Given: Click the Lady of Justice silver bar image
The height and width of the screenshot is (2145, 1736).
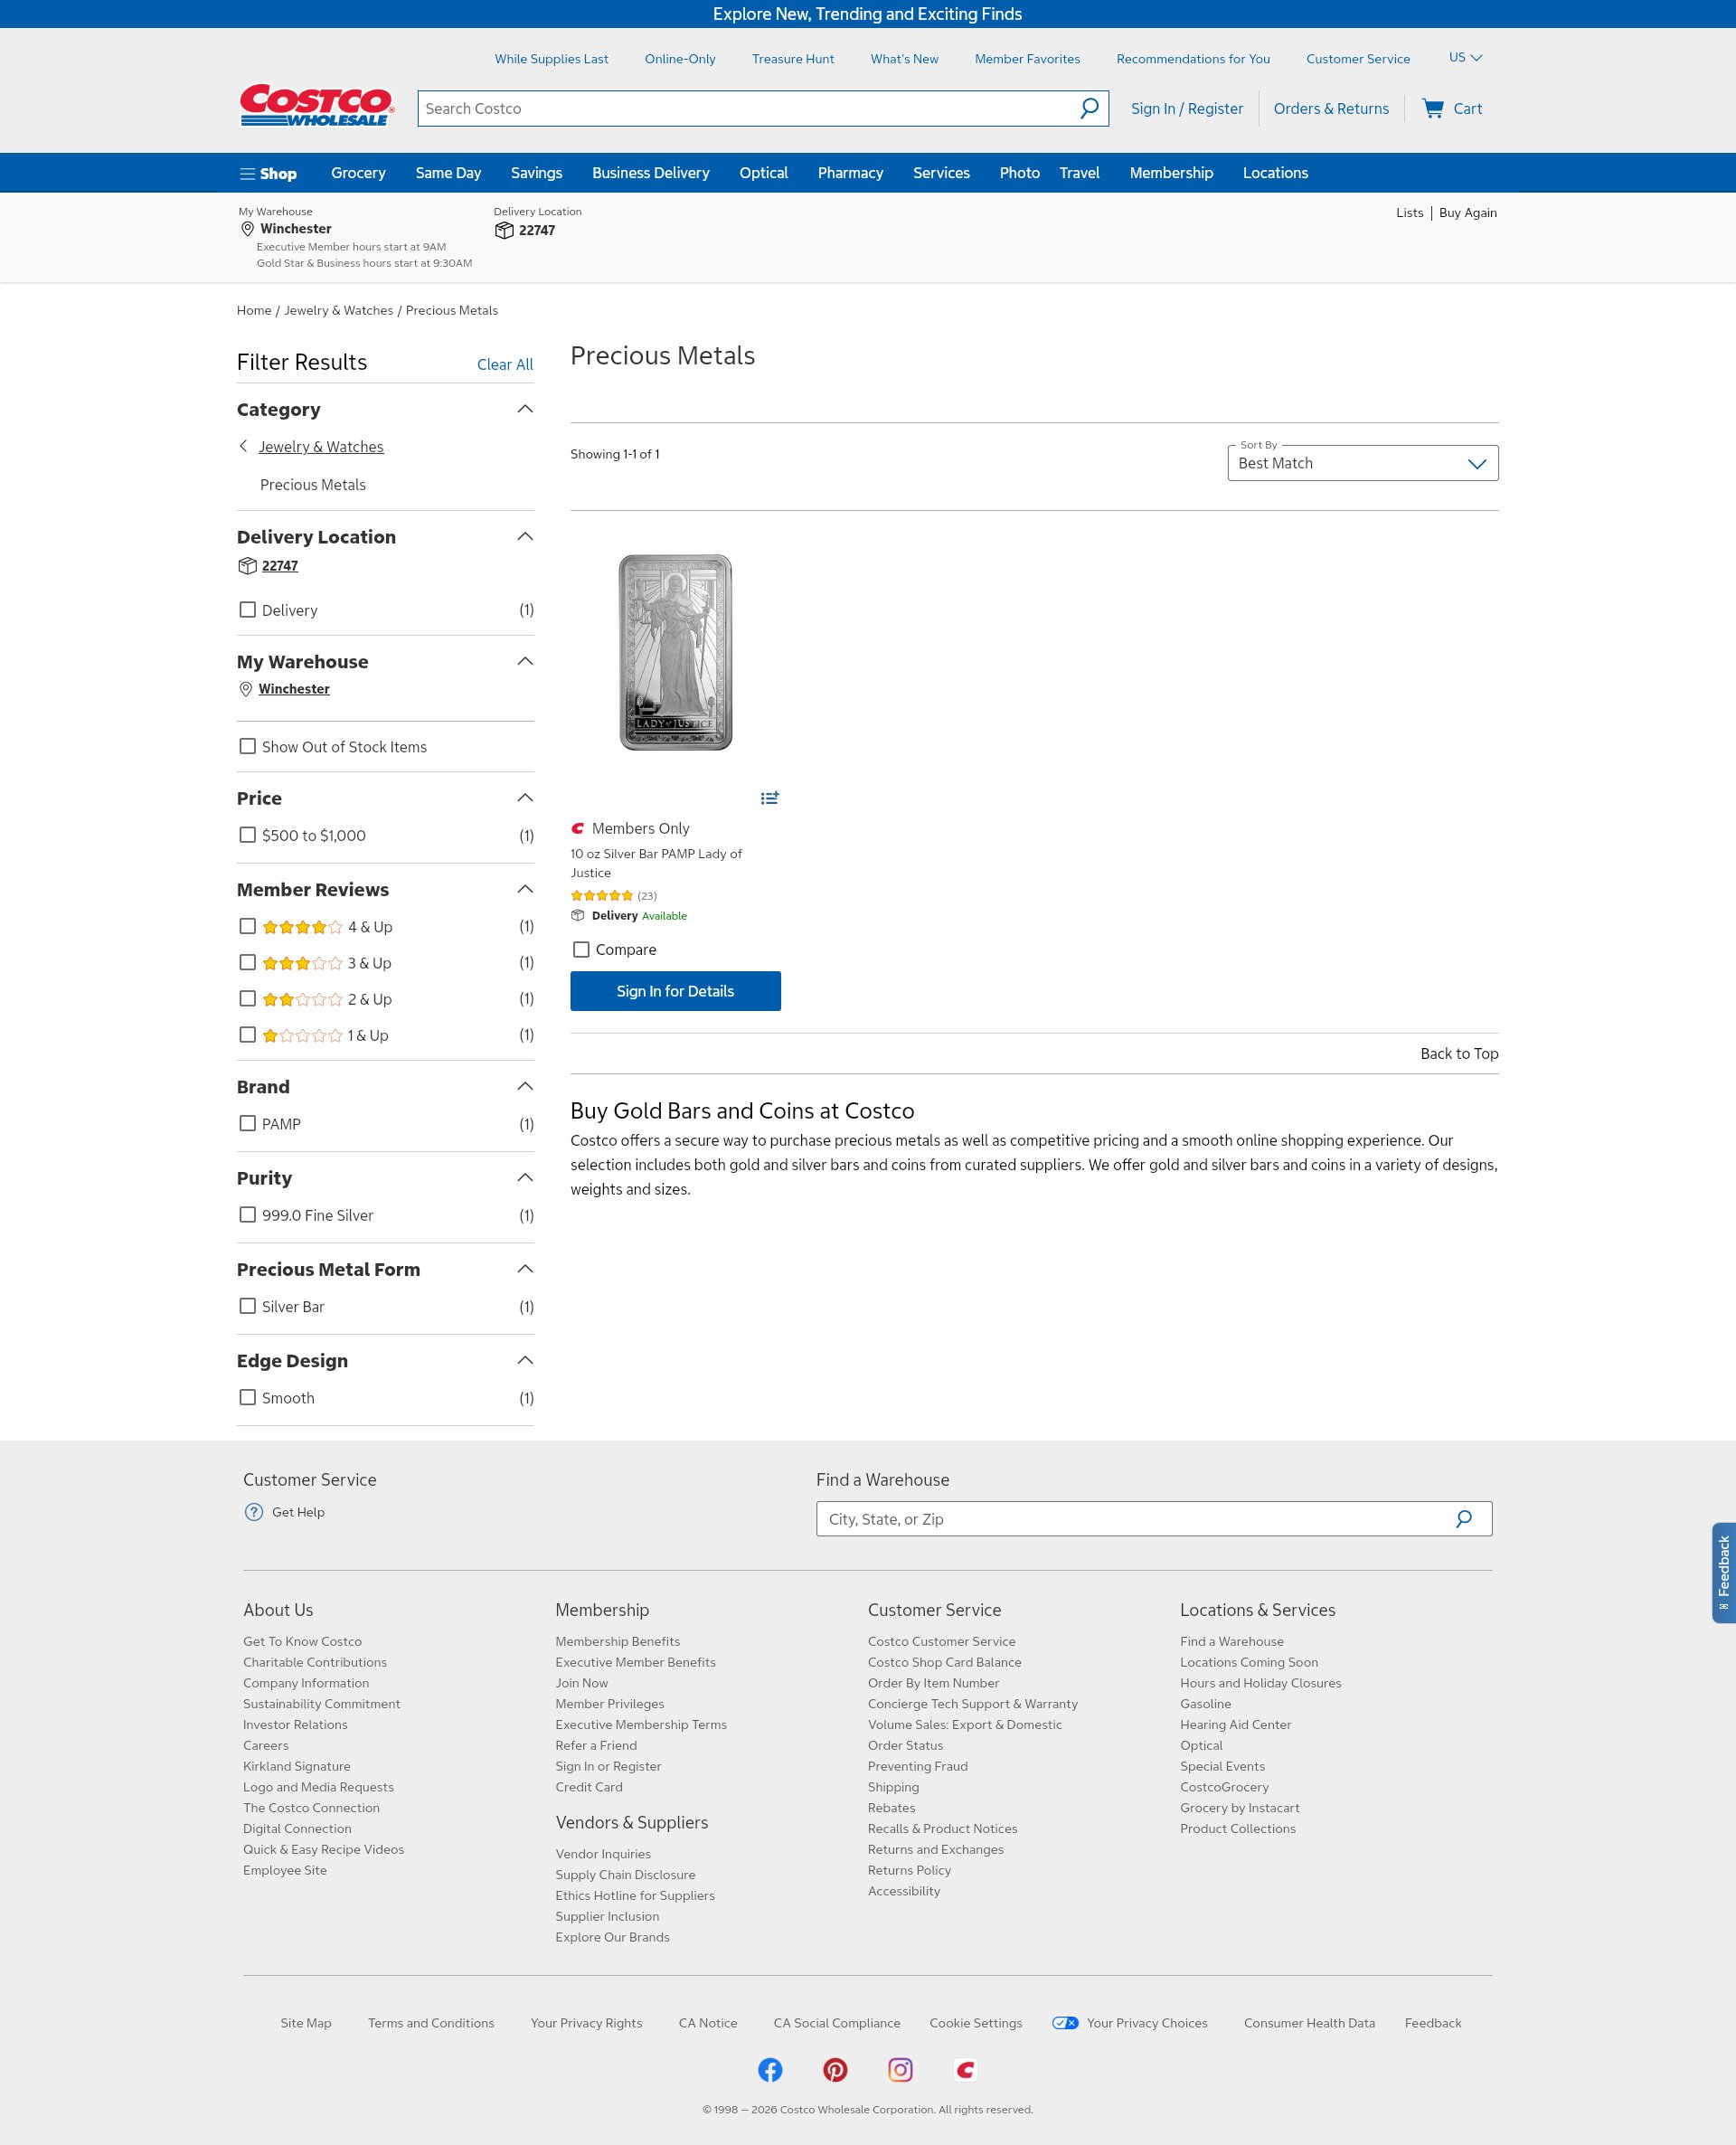Looking at the screenshot, I should point(675,652).
